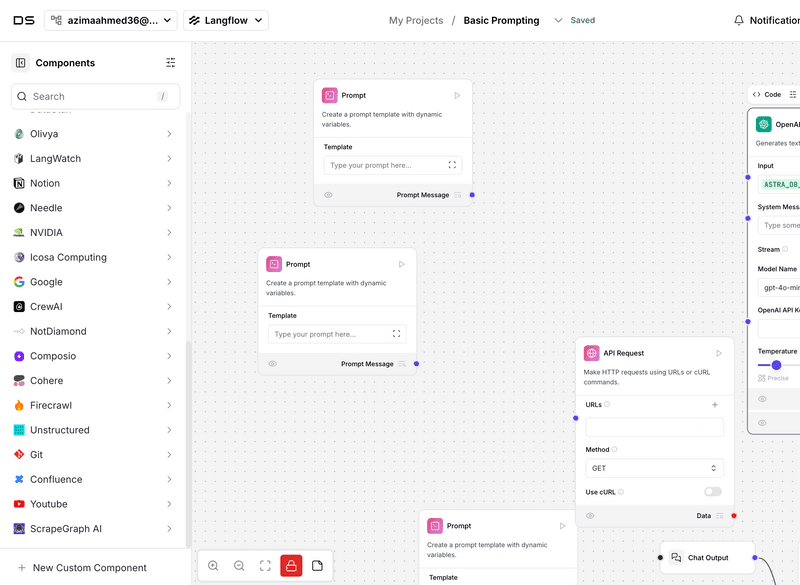
Task: Toggle eye icon on API Request Data output
Action: 590,516
